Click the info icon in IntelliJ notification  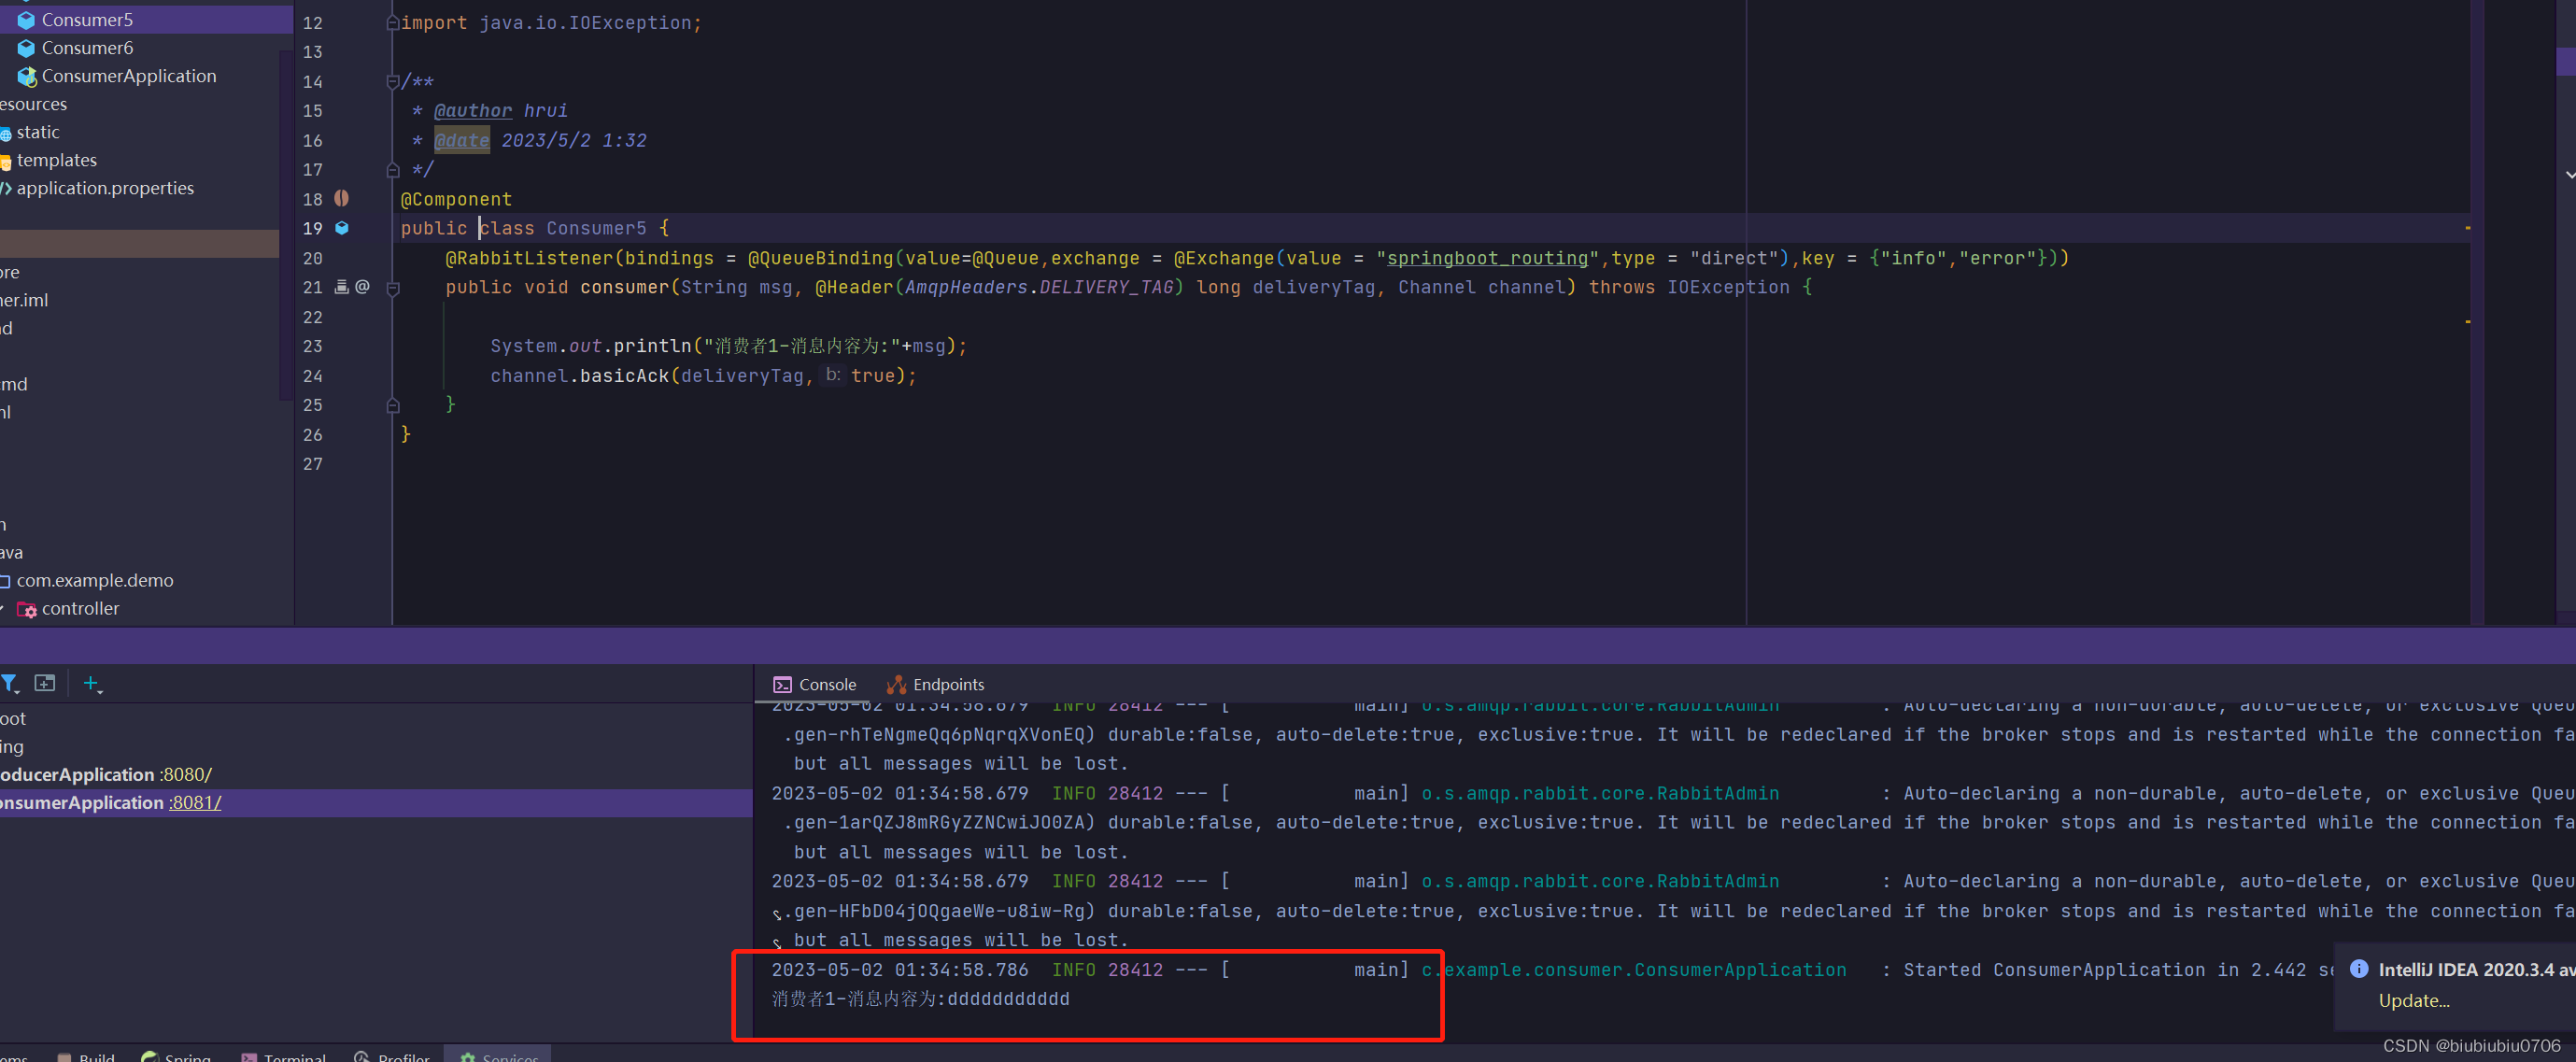click(x=2359, y=968)
